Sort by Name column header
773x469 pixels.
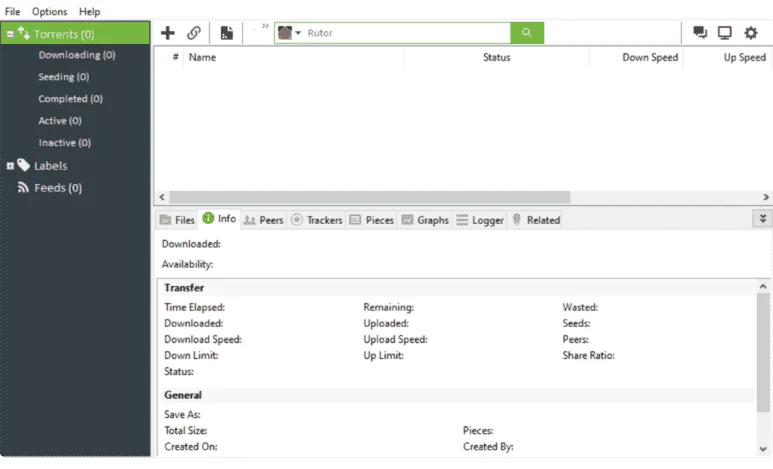click(x=202, y=57)
